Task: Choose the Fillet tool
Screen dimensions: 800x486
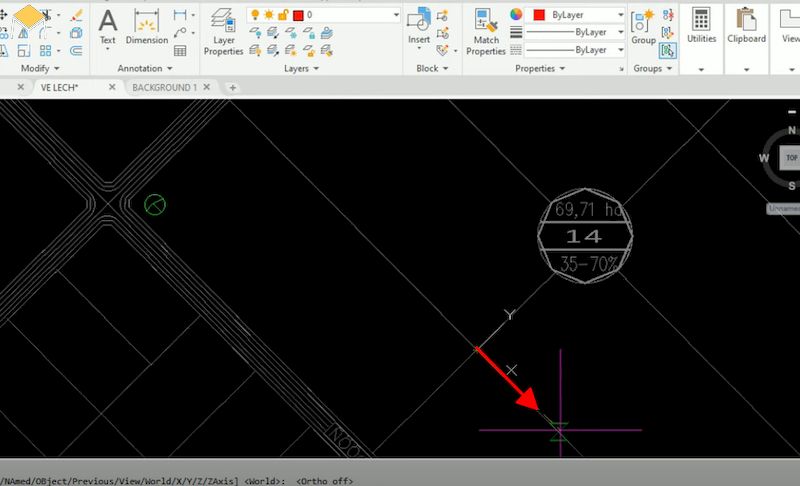Action: (x=45, y=33)
